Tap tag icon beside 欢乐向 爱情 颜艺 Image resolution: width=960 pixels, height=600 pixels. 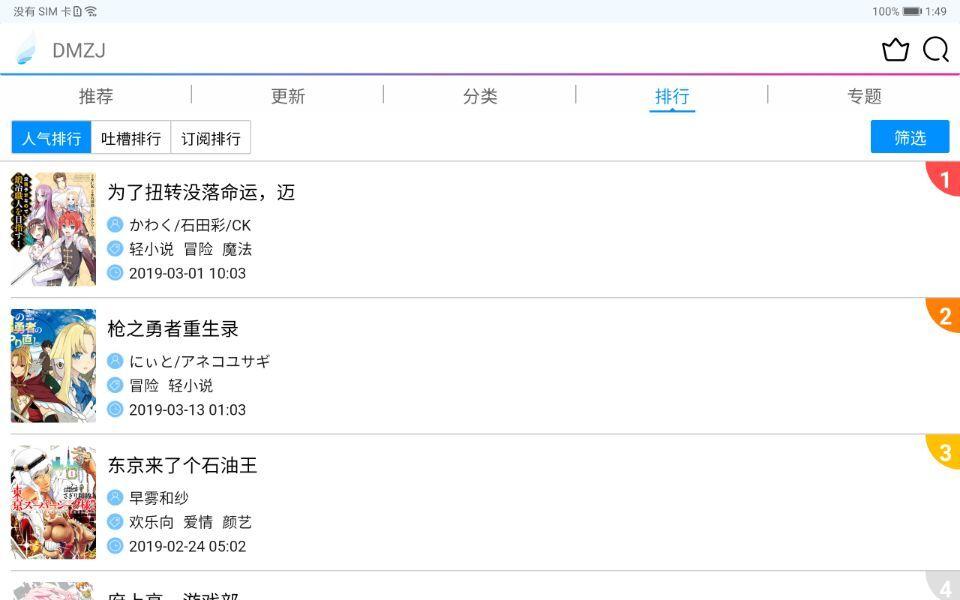115,522
